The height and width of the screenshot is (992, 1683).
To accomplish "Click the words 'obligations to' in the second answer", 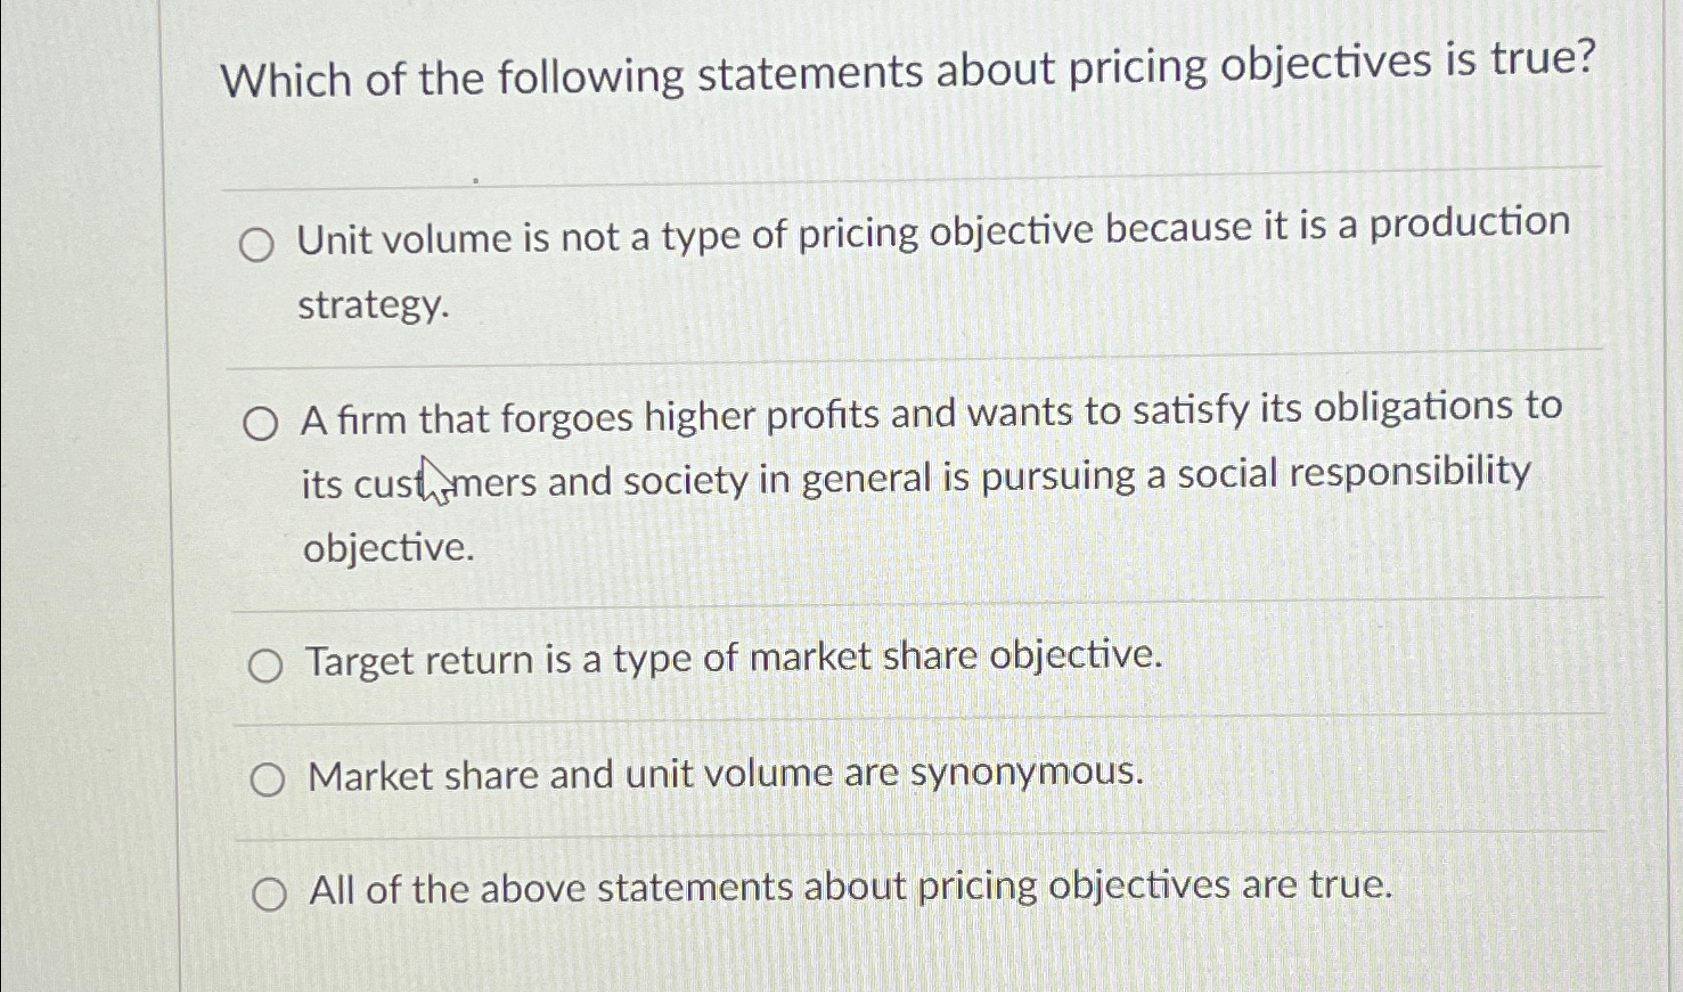I will (1438, 407).
